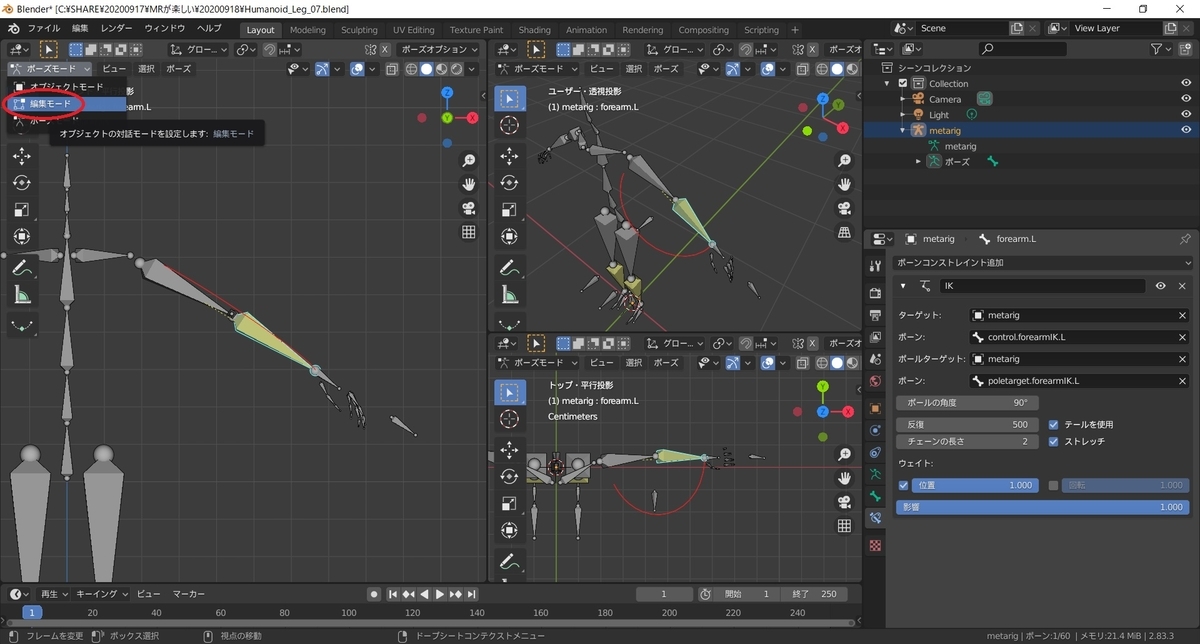Clear the poletarget.forearmIK.L bone field

[1182, 381]
